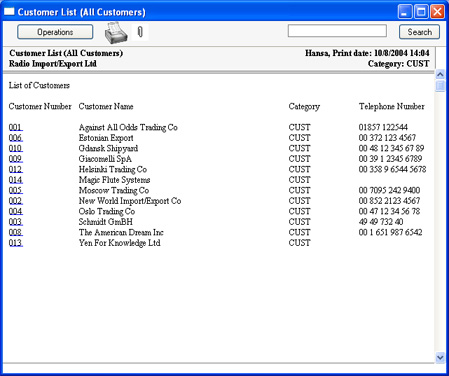Open customer number 006 link
The width and height of the screenshot is (449, 376).
point(16,138)
